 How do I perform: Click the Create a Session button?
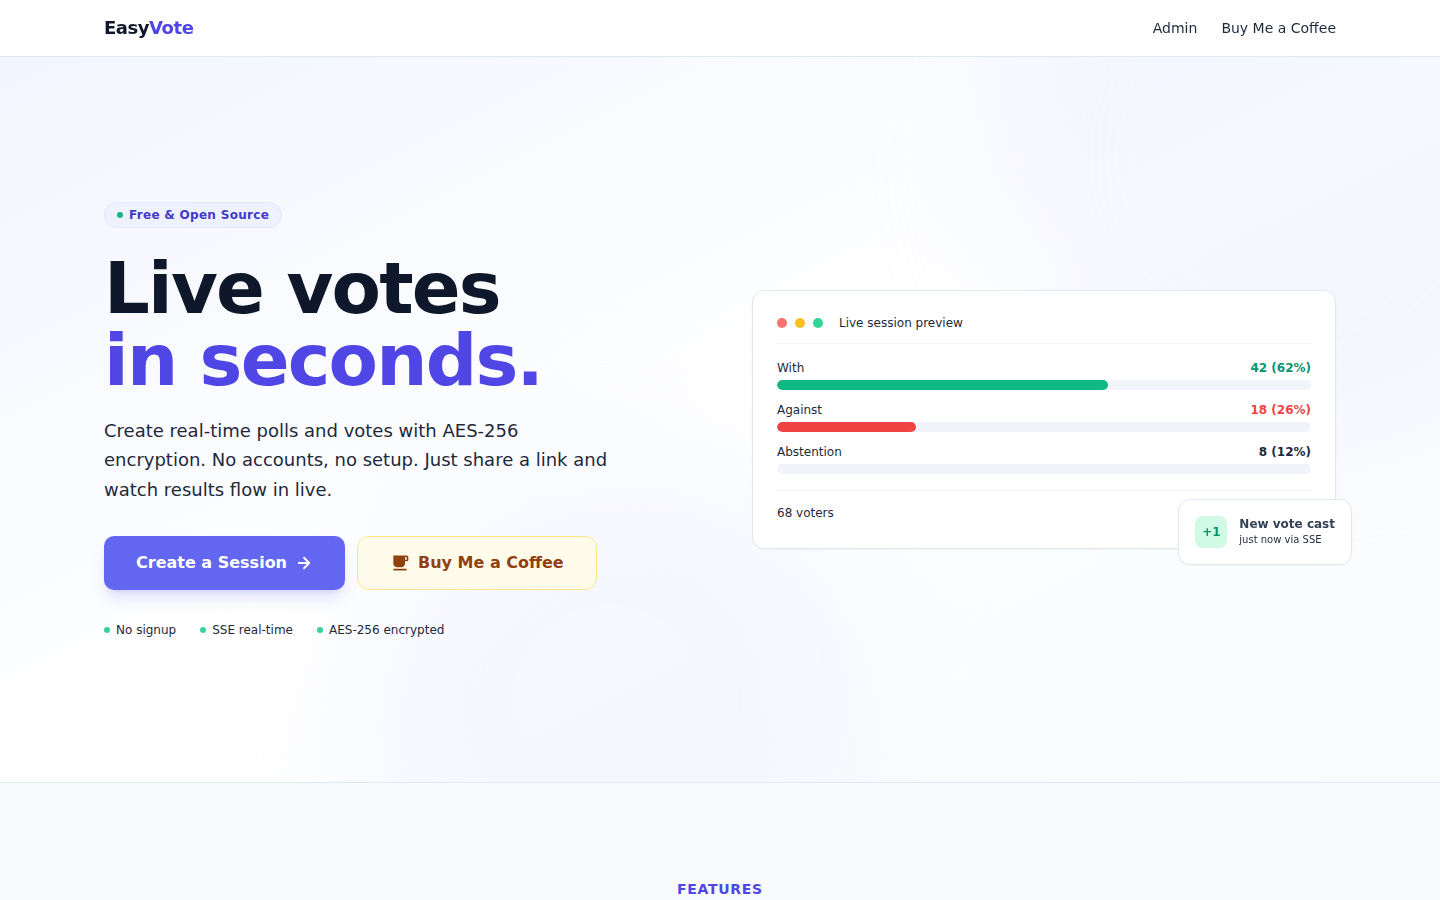click(224, 563)
